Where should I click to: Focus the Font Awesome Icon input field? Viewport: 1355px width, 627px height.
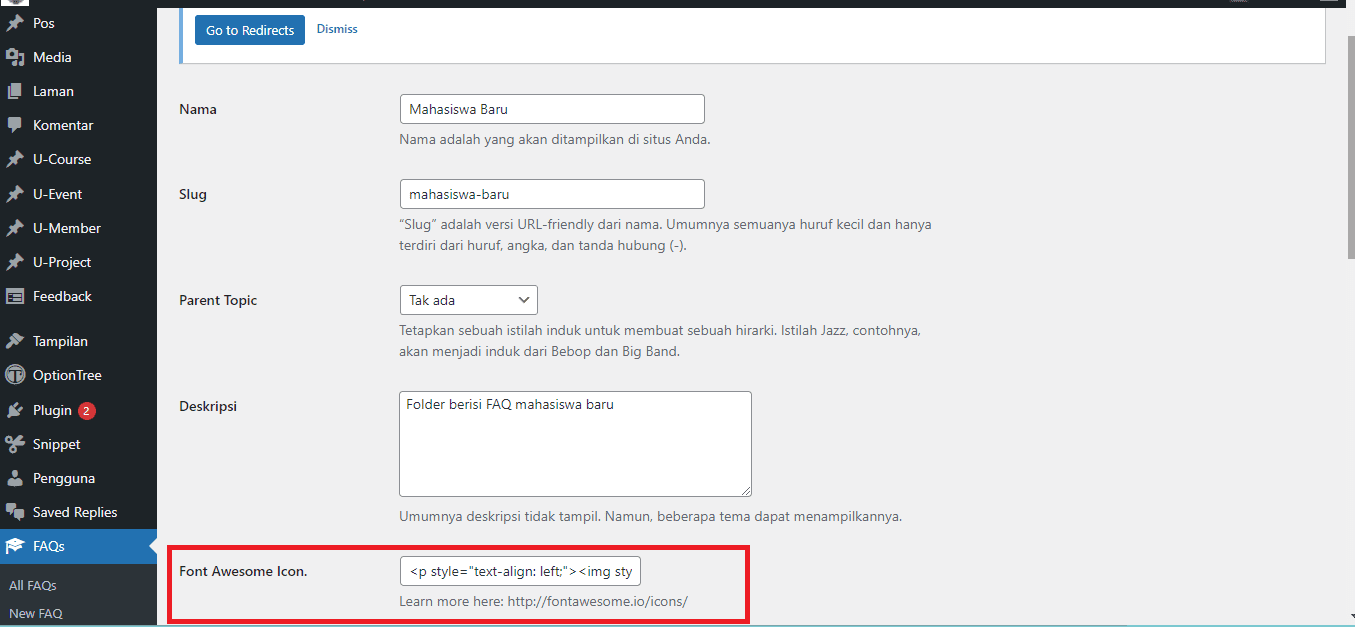point(520,572)
